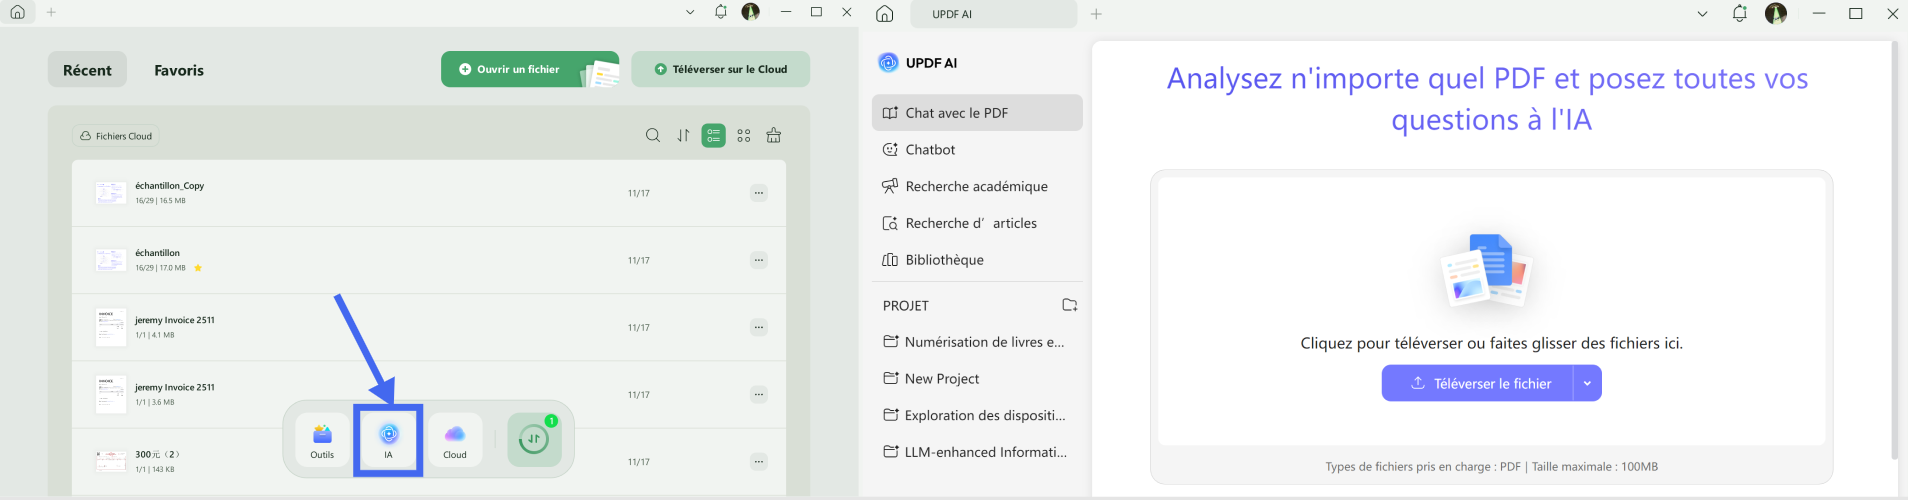The height and width of the screenshot is (500, 1908).
Task: Select the UPDF AI window tab
Action: [x=993, y=14]
